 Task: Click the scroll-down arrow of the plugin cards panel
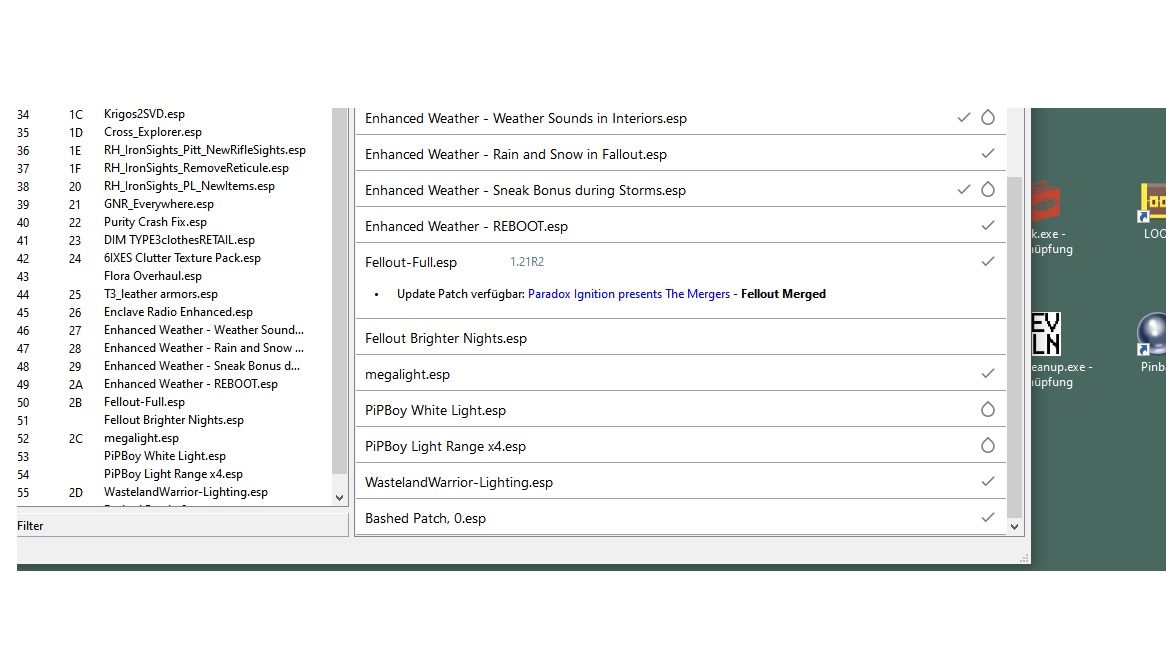[x=1015, y=526]
